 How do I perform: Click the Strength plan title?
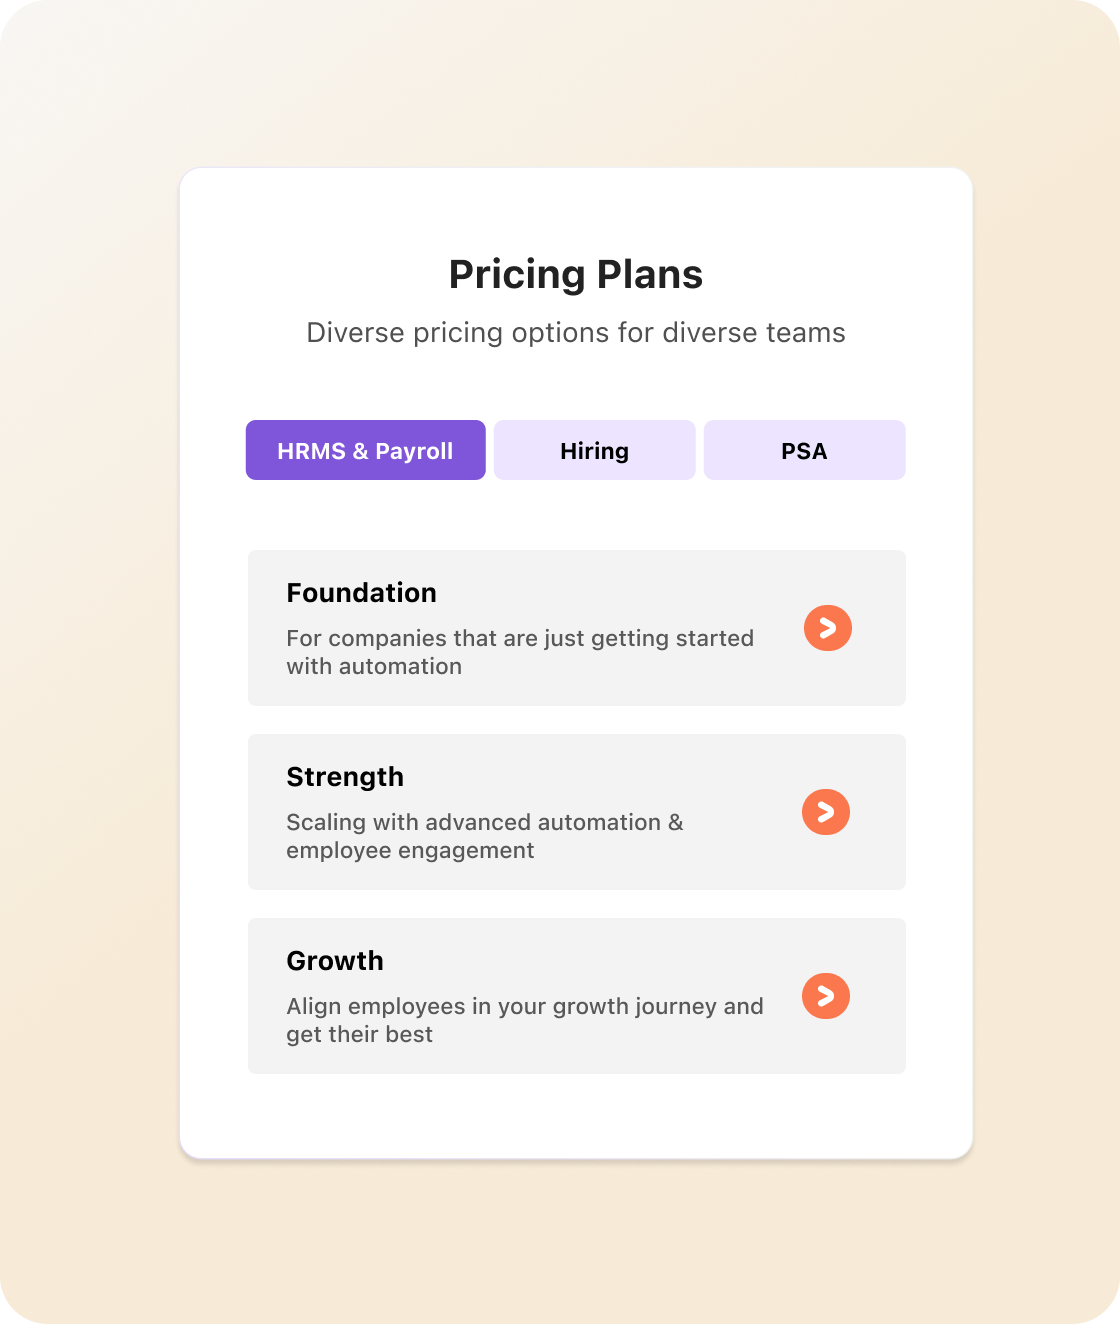coord(345,777)
